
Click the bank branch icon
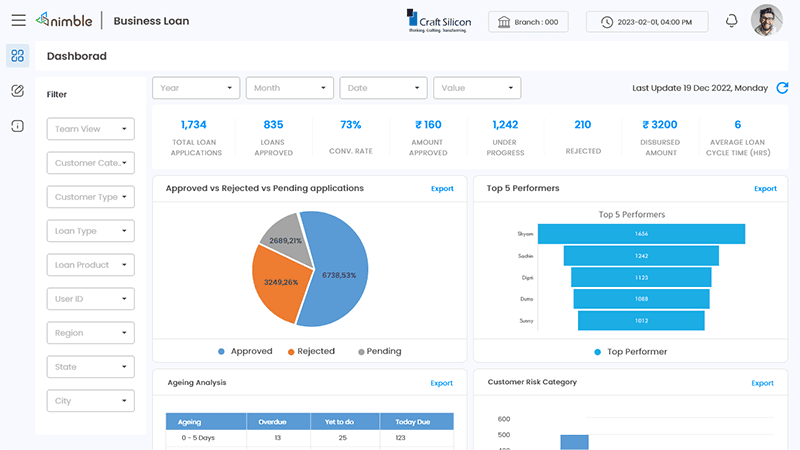(x=504, y=22)
